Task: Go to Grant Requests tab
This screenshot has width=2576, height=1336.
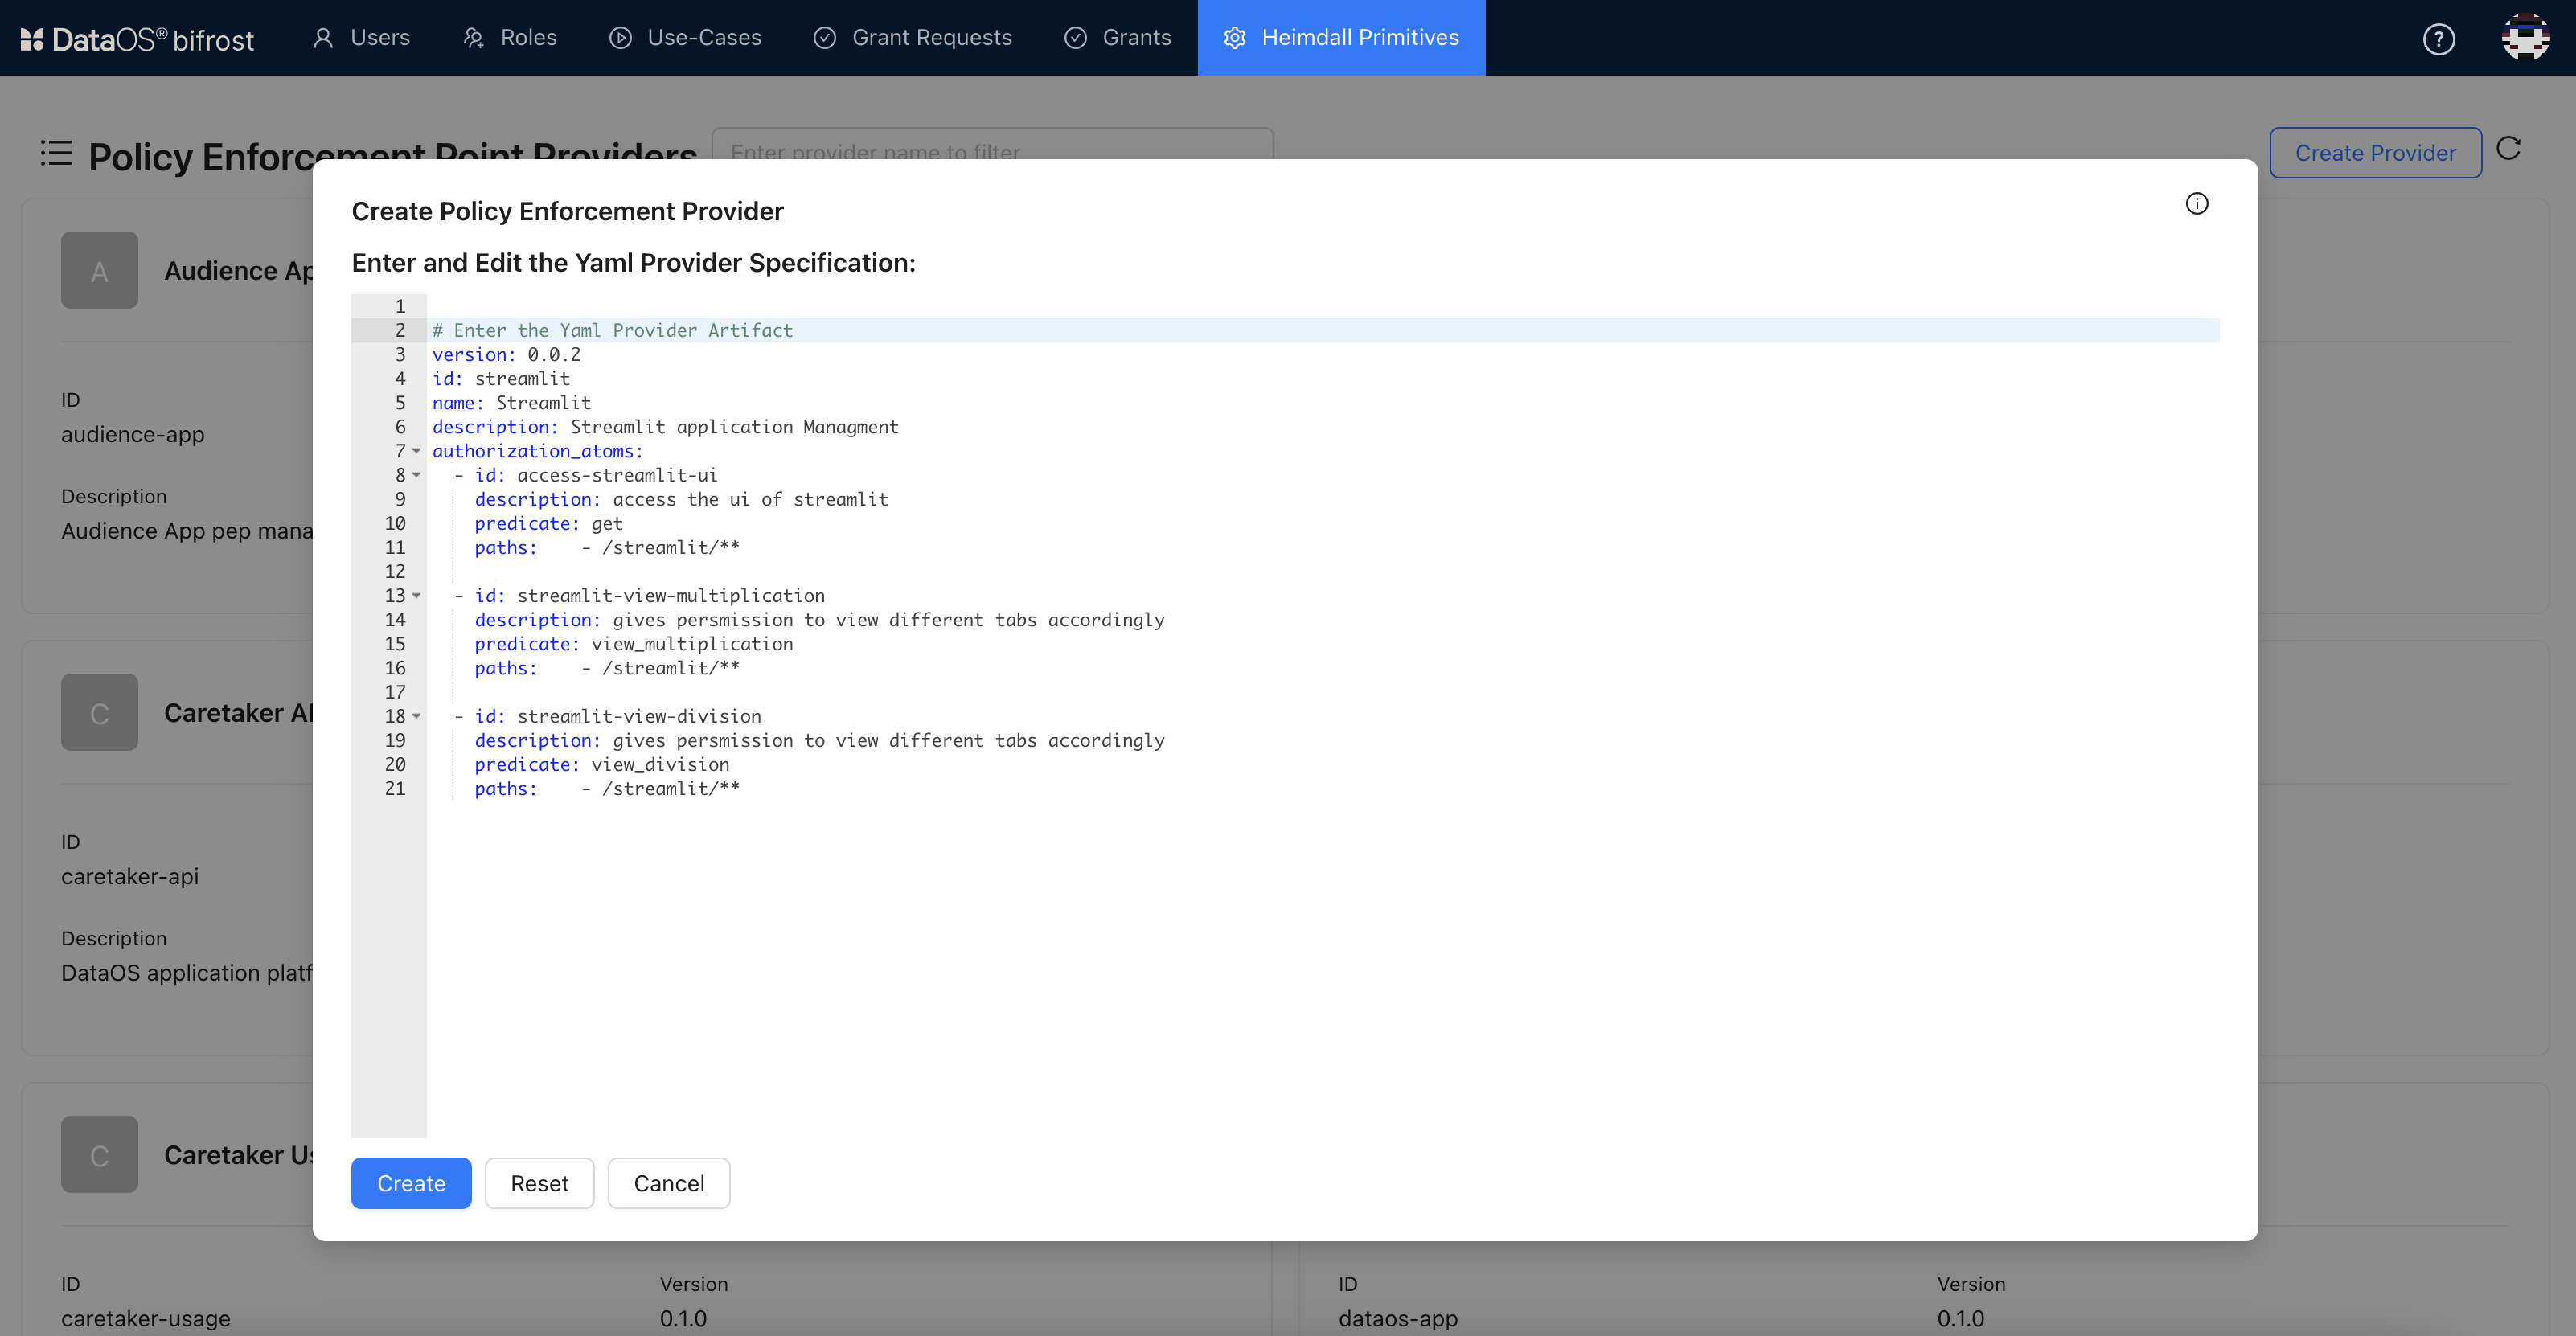Action: pos(912,38)
